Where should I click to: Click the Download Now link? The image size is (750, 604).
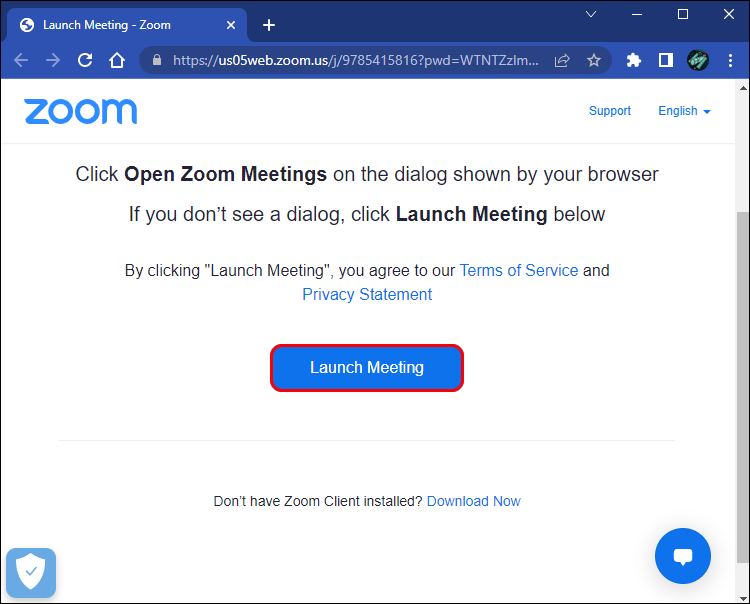pyautogui.click(x=473, y=501)
